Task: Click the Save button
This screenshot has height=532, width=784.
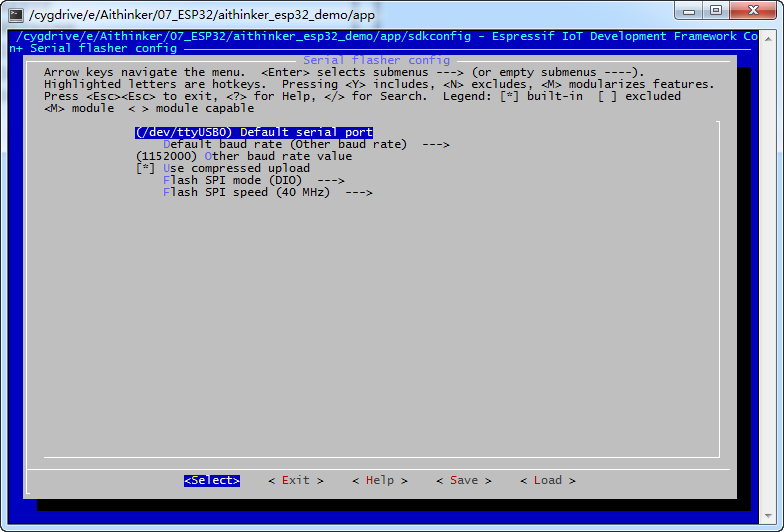Action: click(464, 480)
